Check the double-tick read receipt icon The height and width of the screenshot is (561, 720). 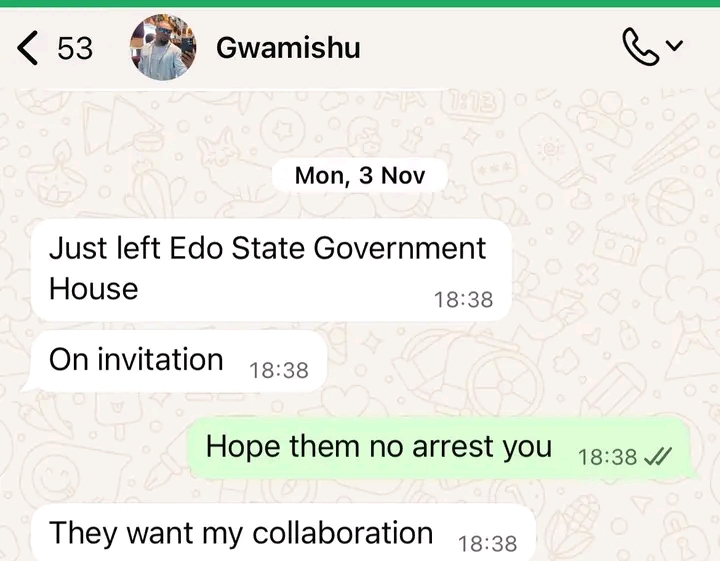coord(658,457)
